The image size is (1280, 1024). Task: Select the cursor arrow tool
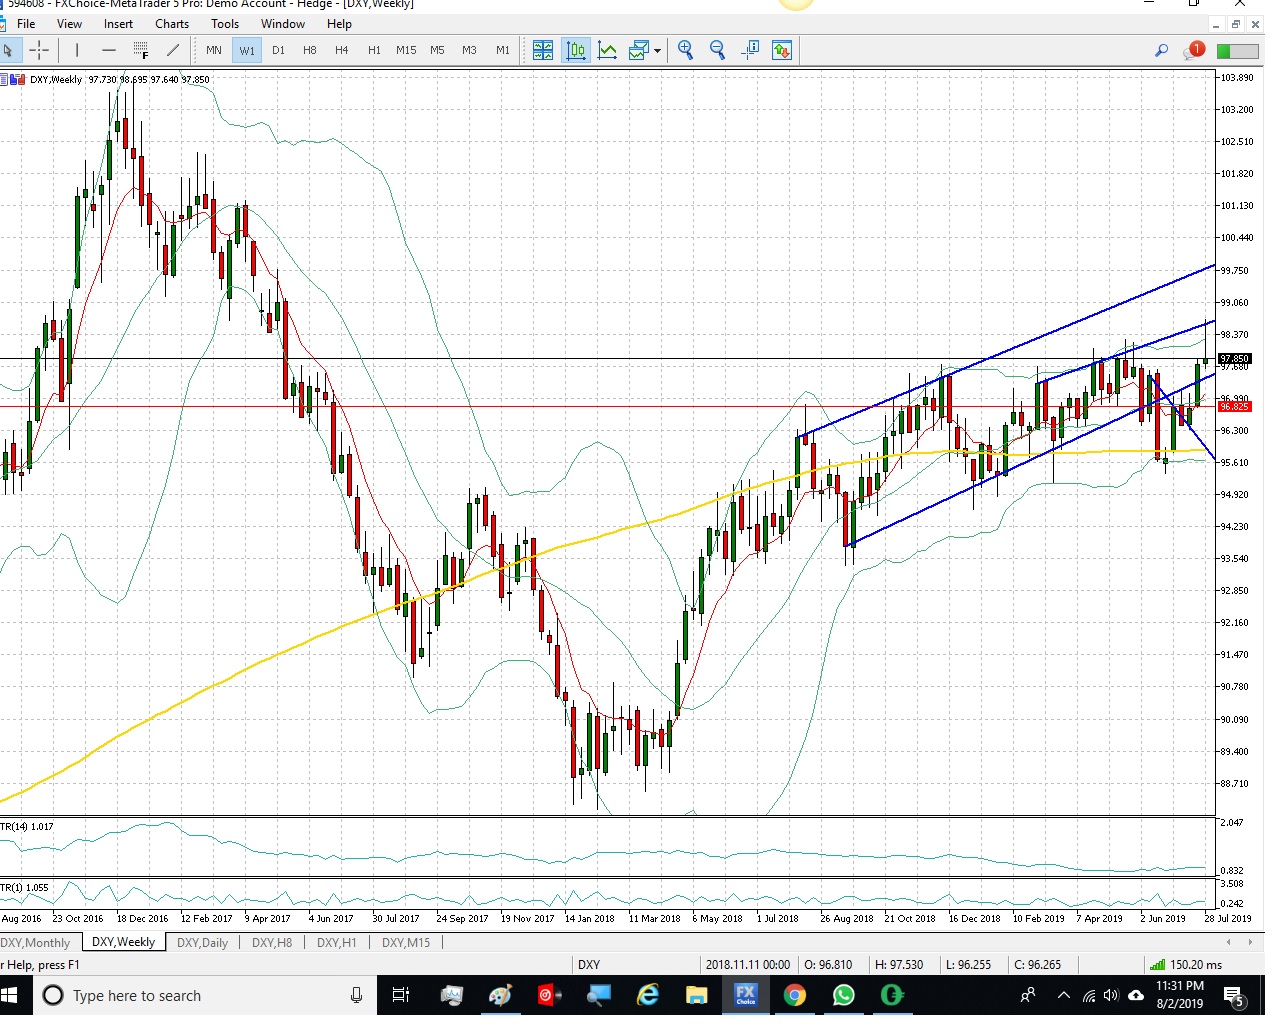coord(8,50)
